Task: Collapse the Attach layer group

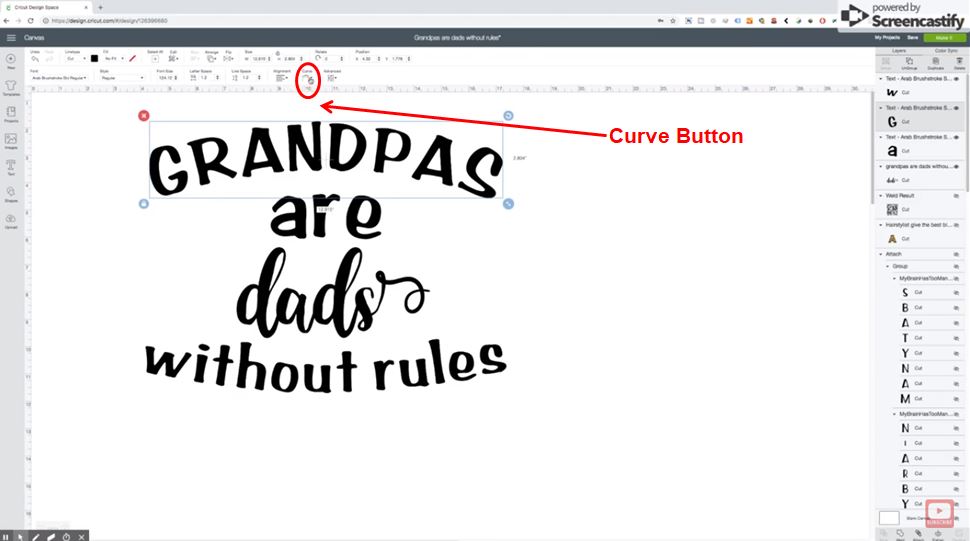Action: pyautogui.click(x=881, y=254)
